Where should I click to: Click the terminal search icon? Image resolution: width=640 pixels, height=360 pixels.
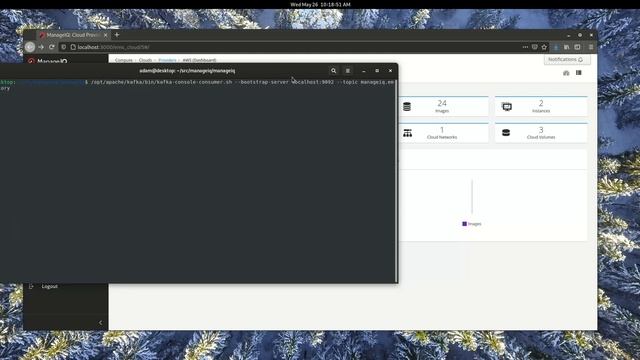point(333,71)
